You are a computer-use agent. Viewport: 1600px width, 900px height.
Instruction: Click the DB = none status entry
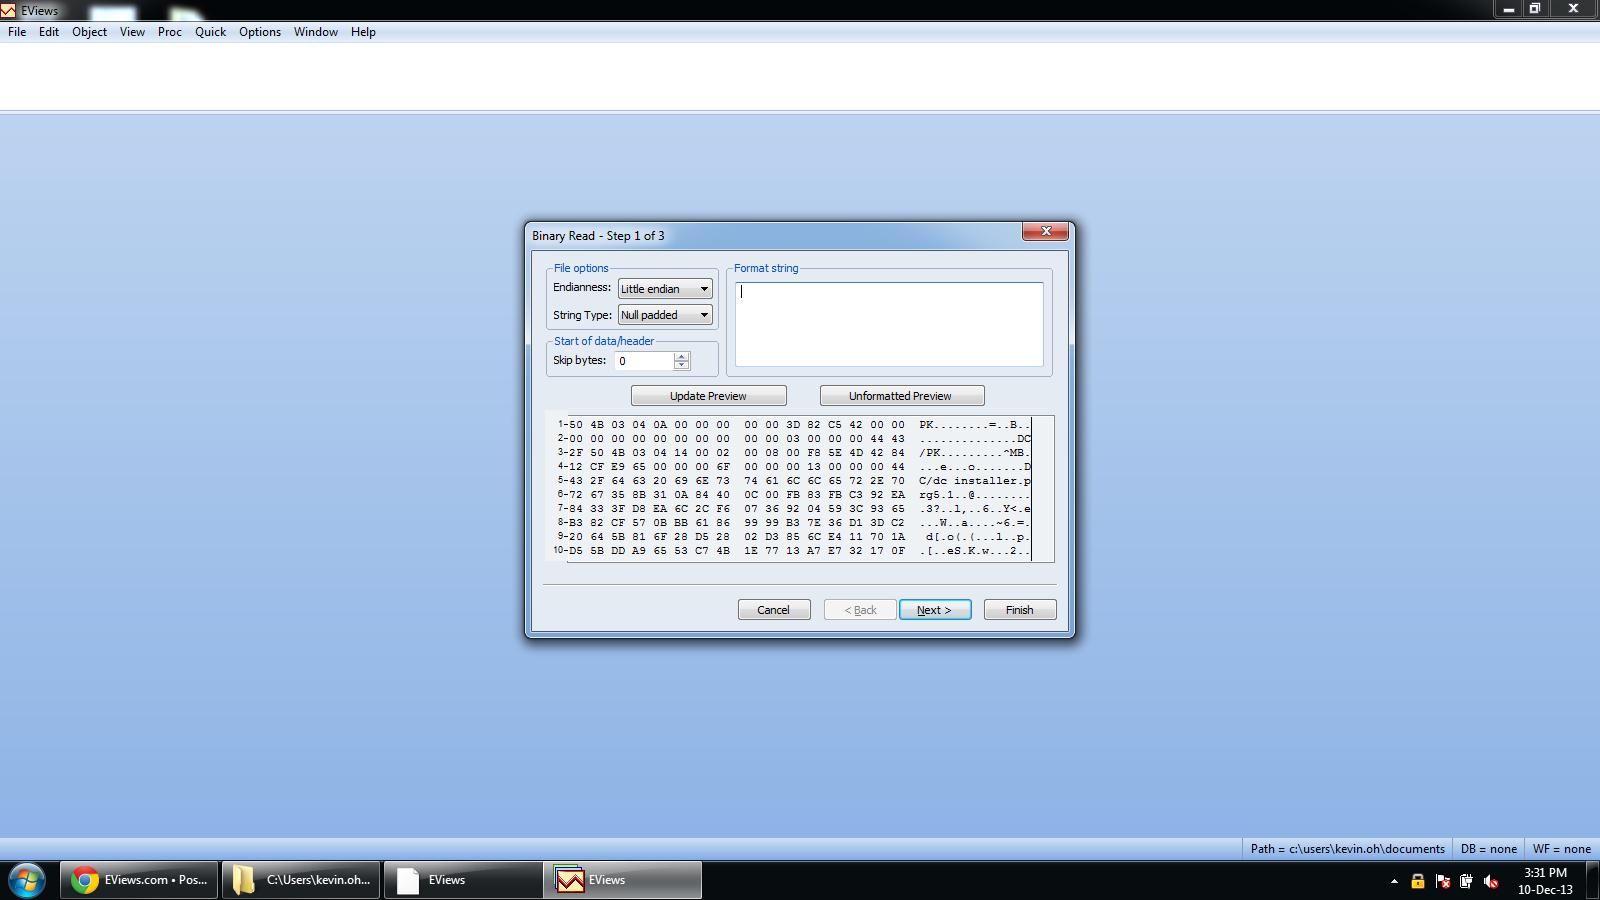coord(1488,849)
